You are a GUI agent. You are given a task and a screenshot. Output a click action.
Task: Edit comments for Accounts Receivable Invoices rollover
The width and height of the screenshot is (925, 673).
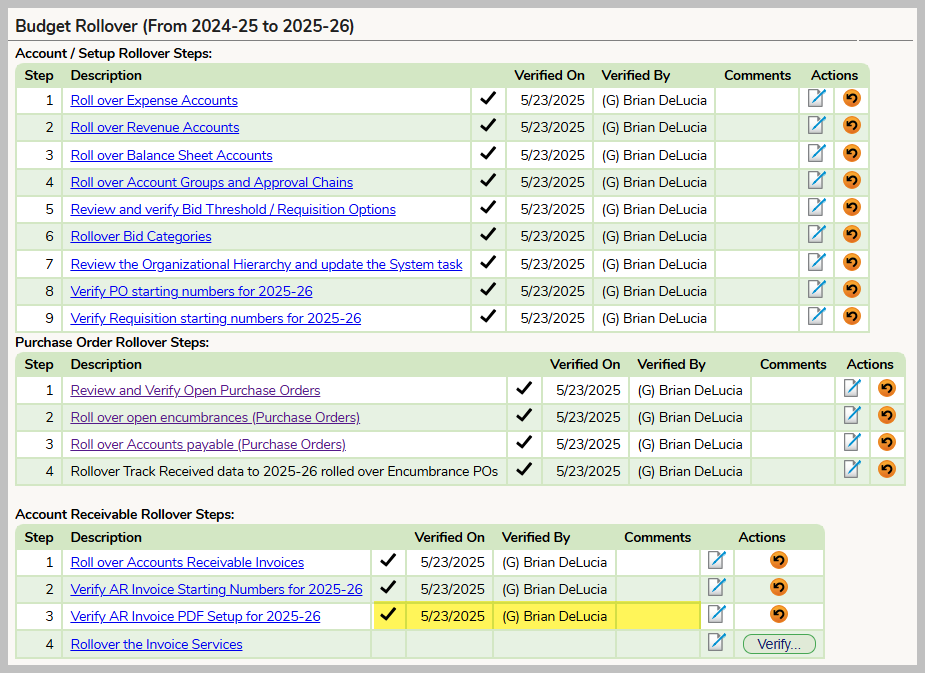[x=717, y=560]
